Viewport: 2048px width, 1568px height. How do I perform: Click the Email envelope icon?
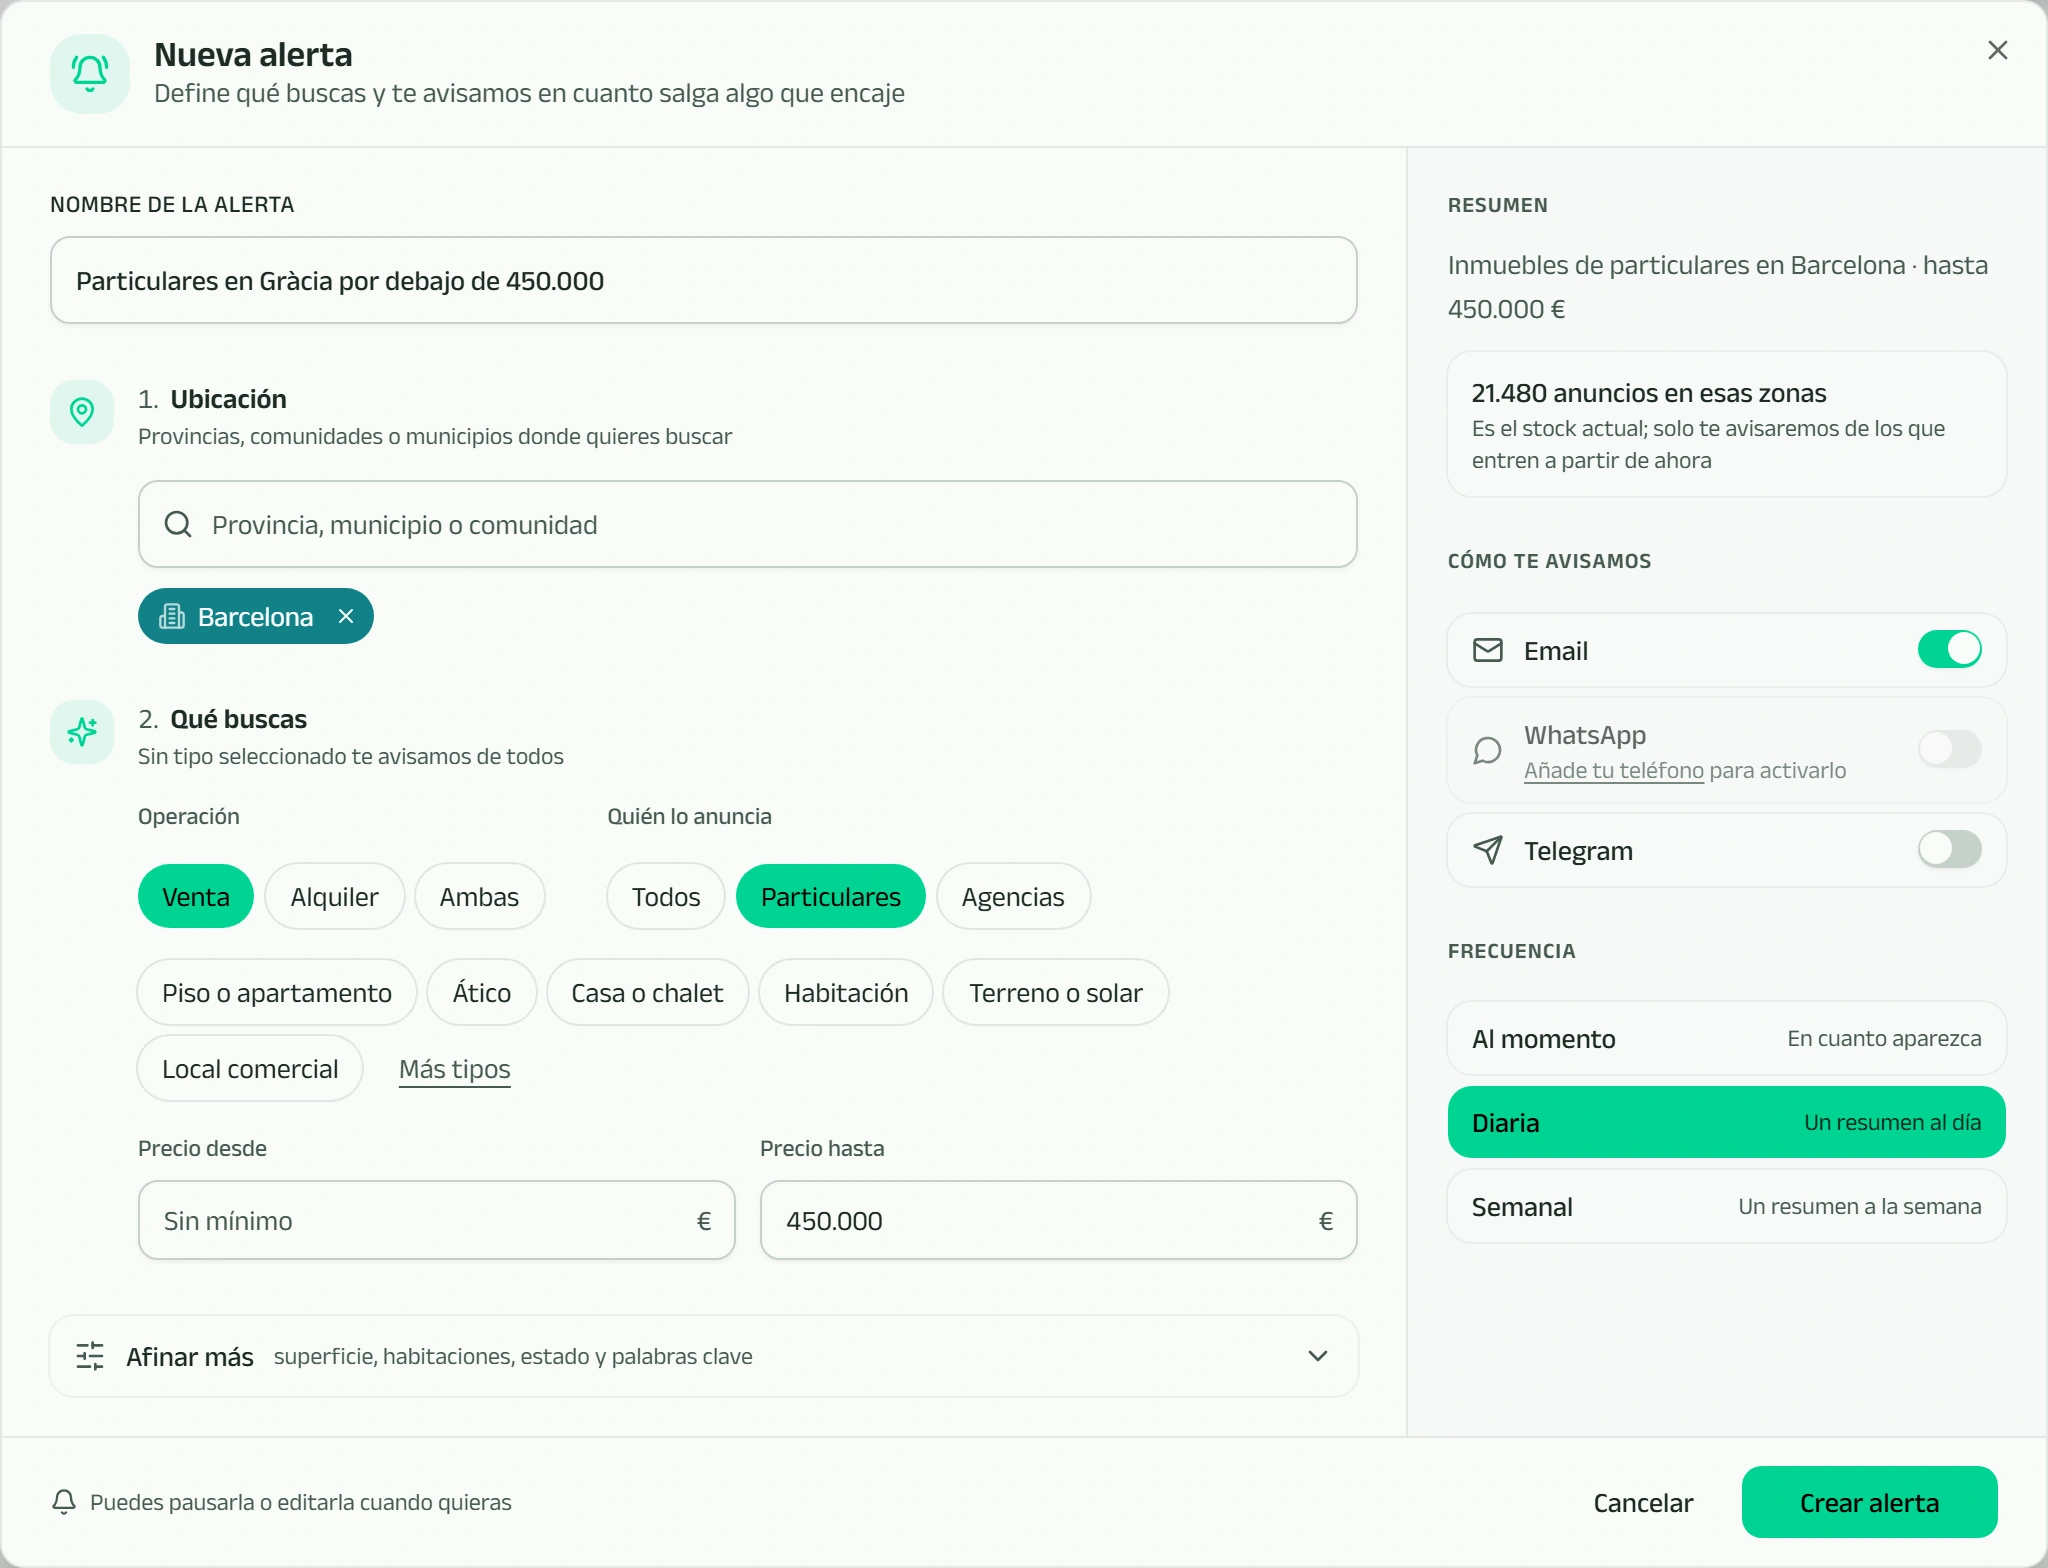click(x=1488, y=650)
